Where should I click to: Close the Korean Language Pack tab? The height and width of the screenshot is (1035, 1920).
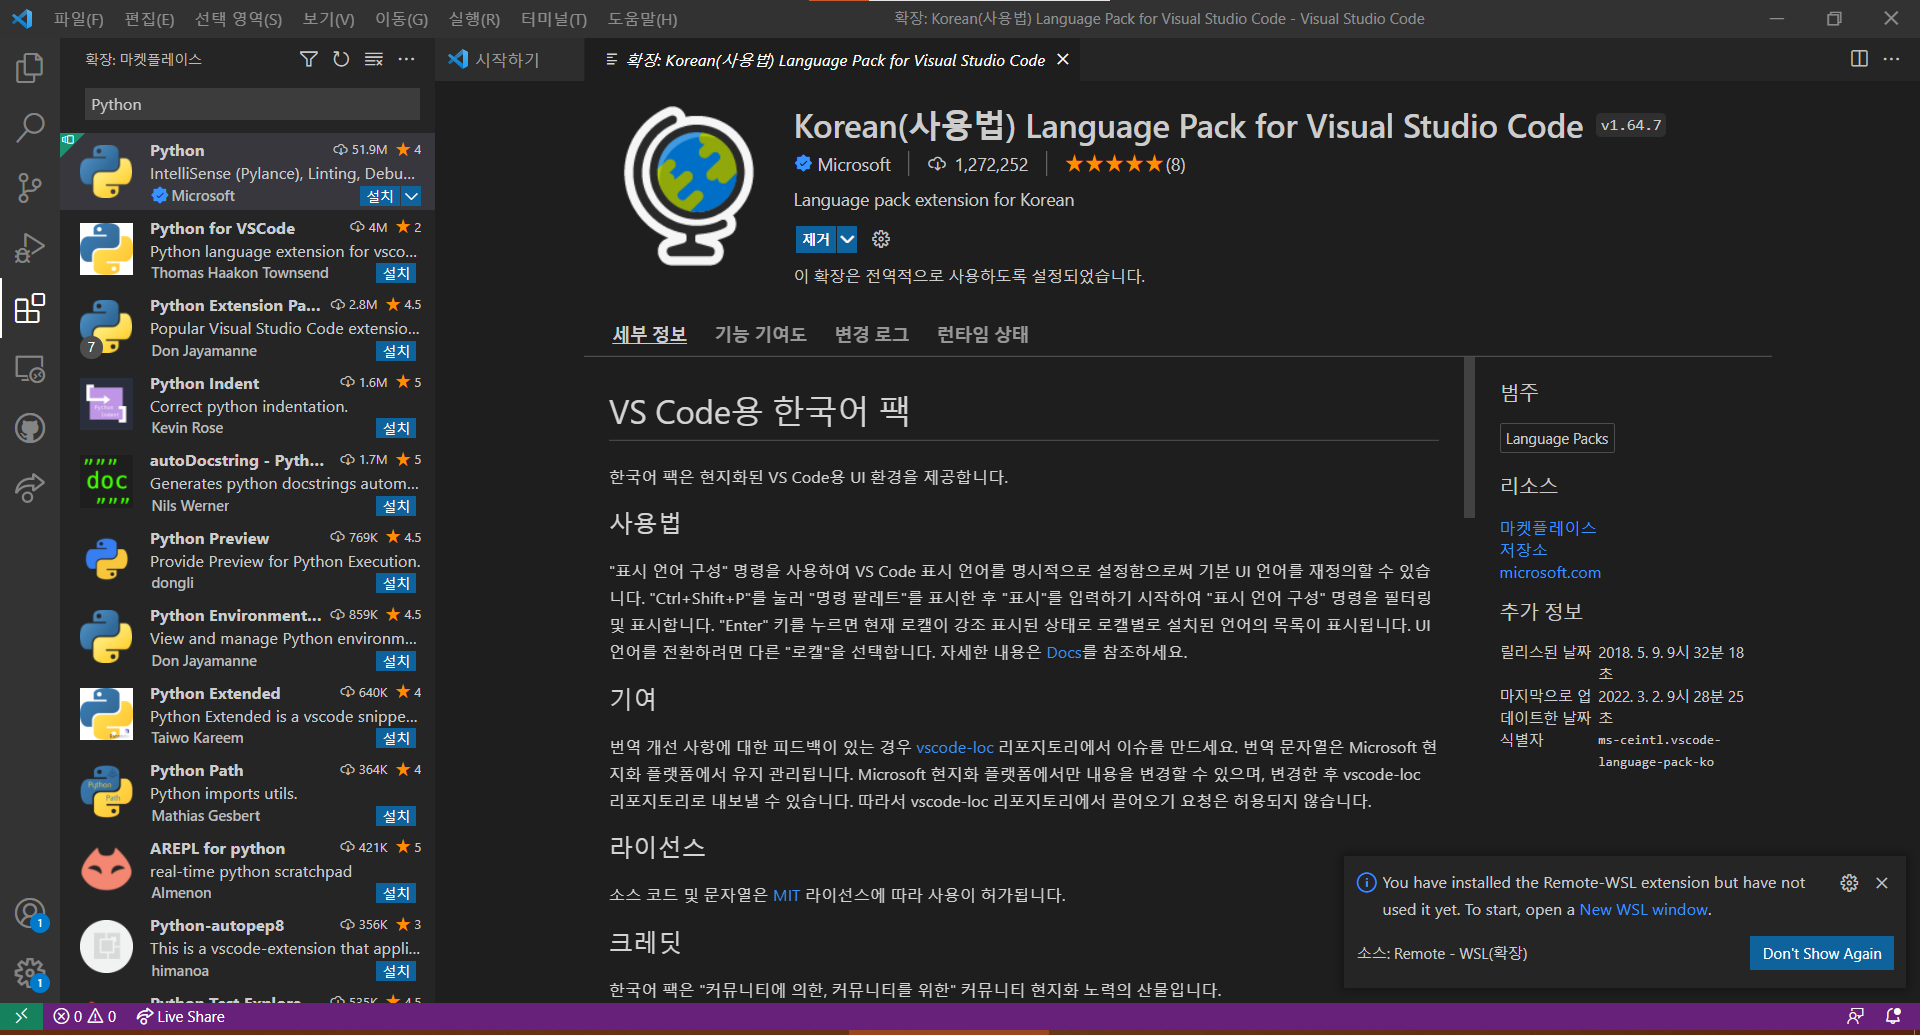point(1063,60)
